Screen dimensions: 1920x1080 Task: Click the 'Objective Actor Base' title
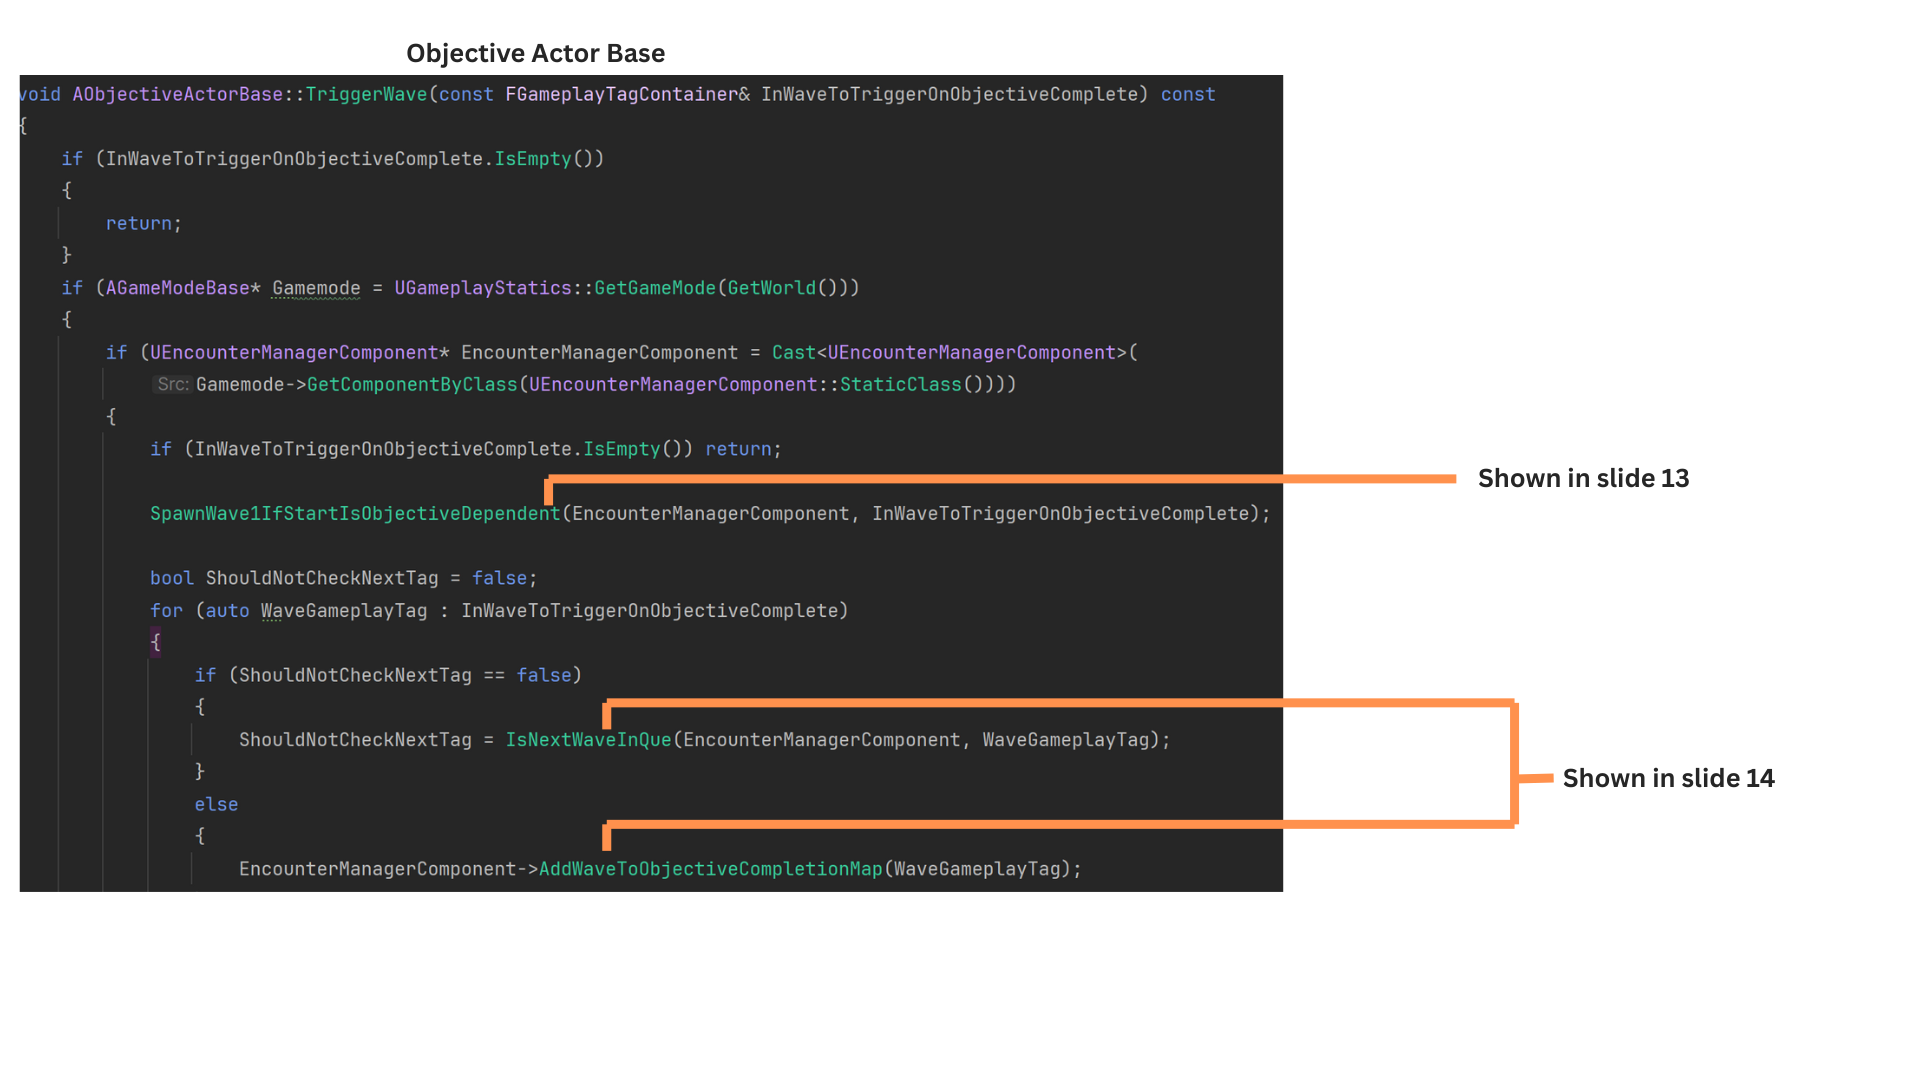535,53
